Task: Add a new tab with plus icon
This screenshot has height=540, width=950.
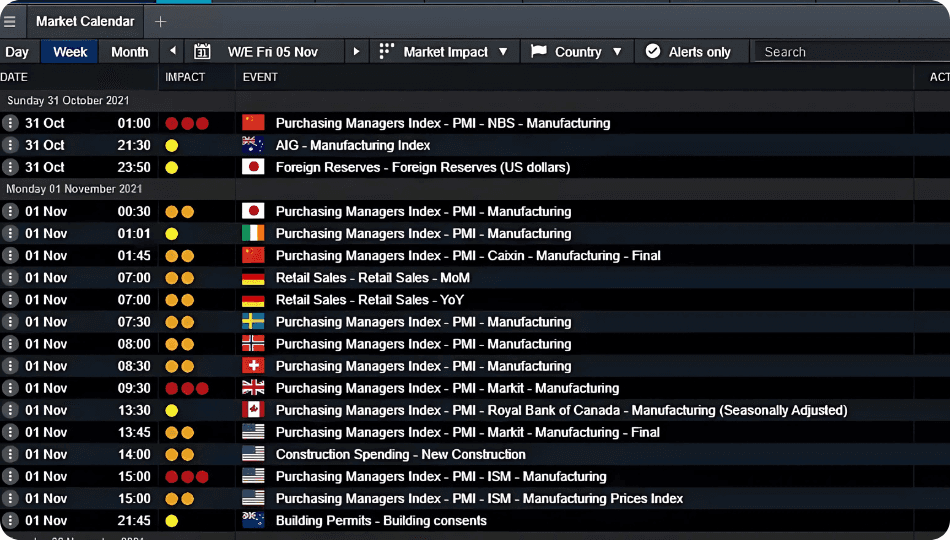Action: pyautogui.click(x=161, y=21)
